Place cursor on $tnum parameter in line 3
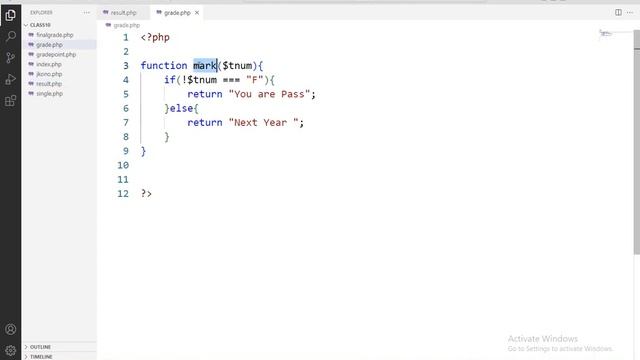 (237, 66)
